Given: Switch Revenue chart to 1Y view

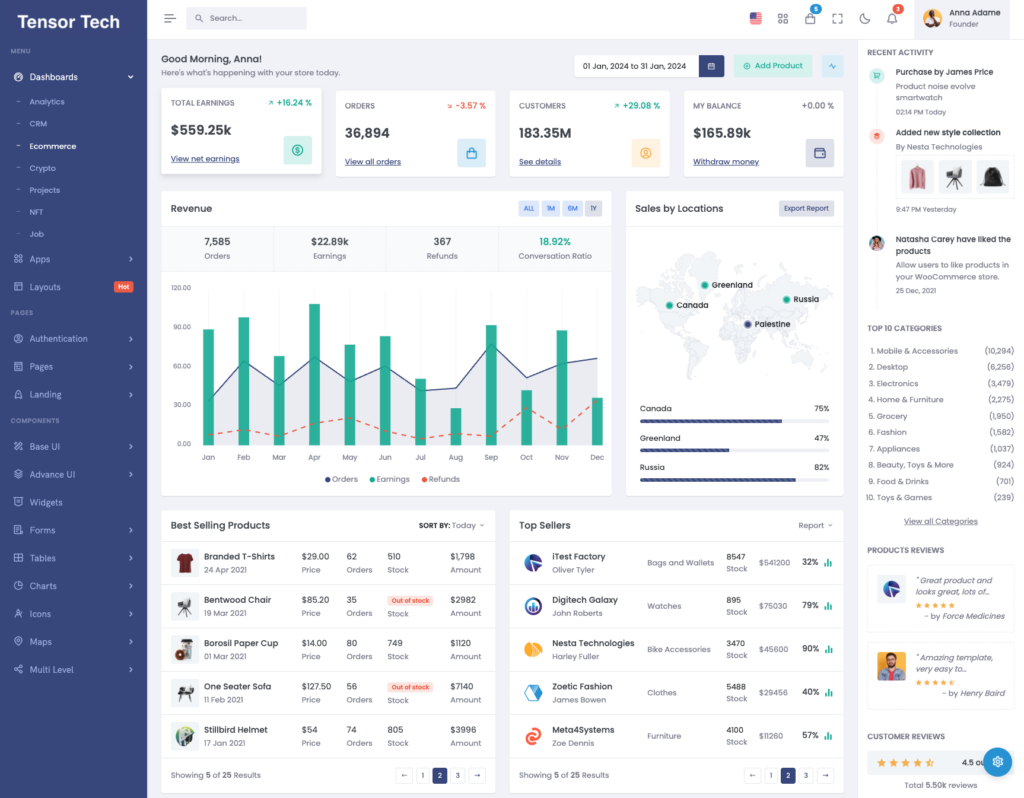Looking at the screenshot, I should [592, 208].
